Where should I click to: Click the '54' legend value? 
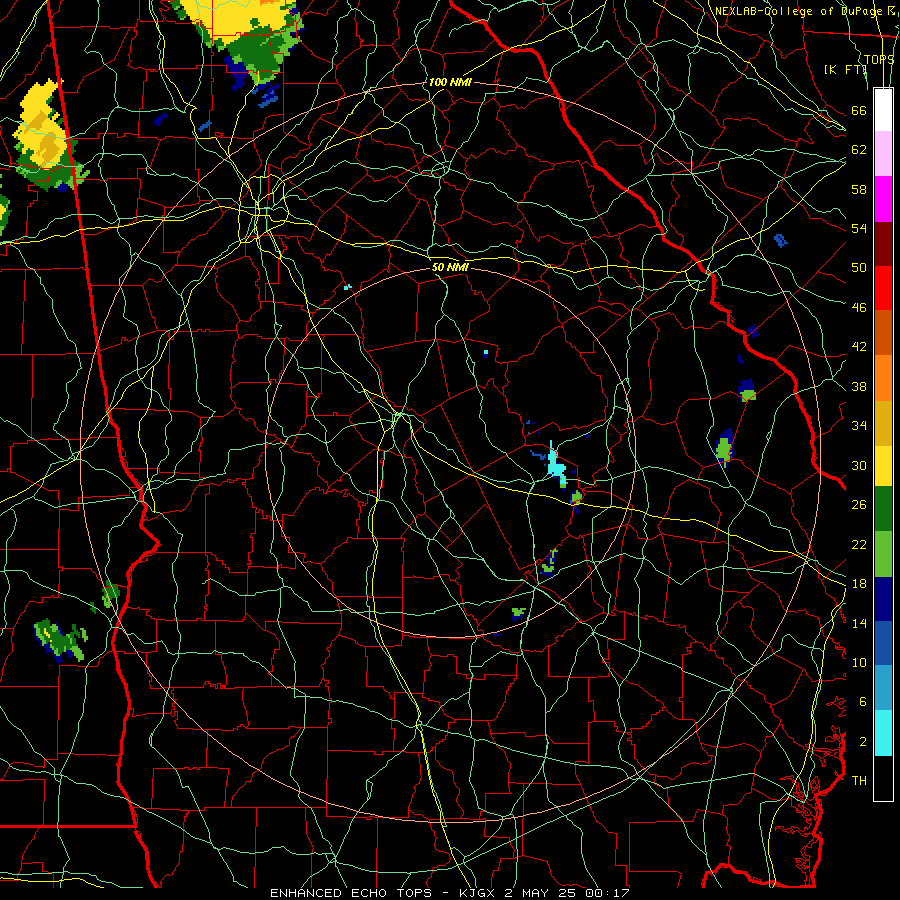point(859,228)
